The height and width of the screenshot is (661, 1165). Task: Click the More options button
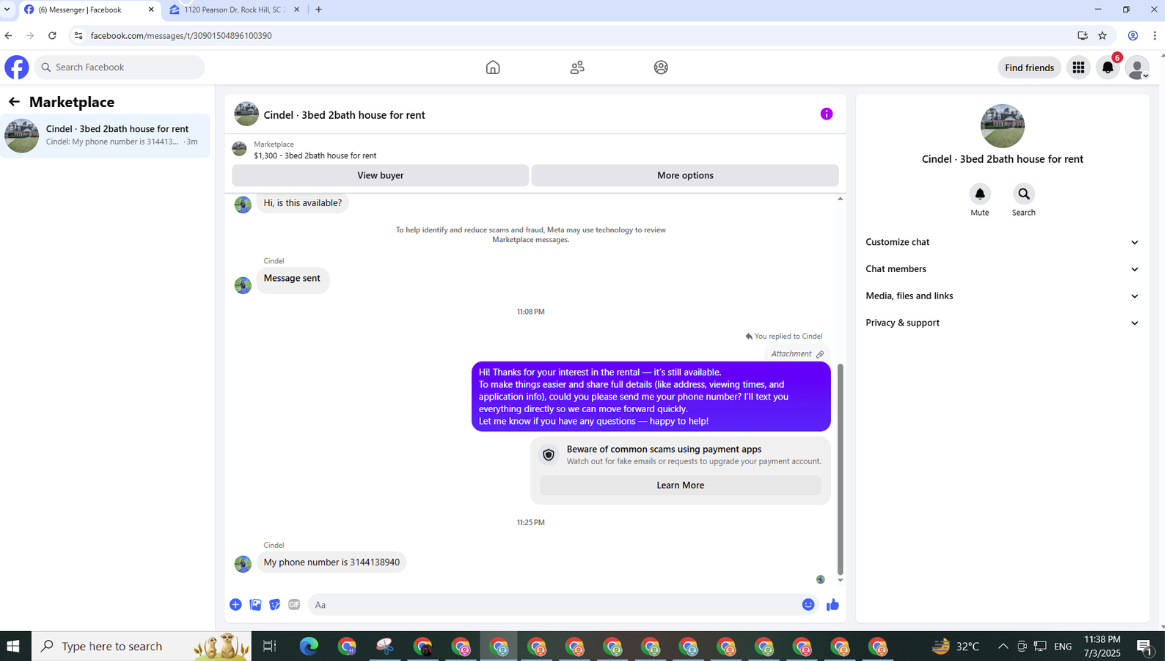pos(685,175)
